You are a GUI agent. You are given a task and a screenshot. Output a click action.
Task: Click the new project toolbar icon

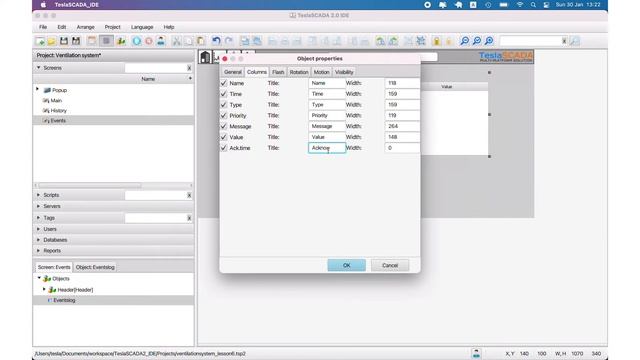pos(40,41)
